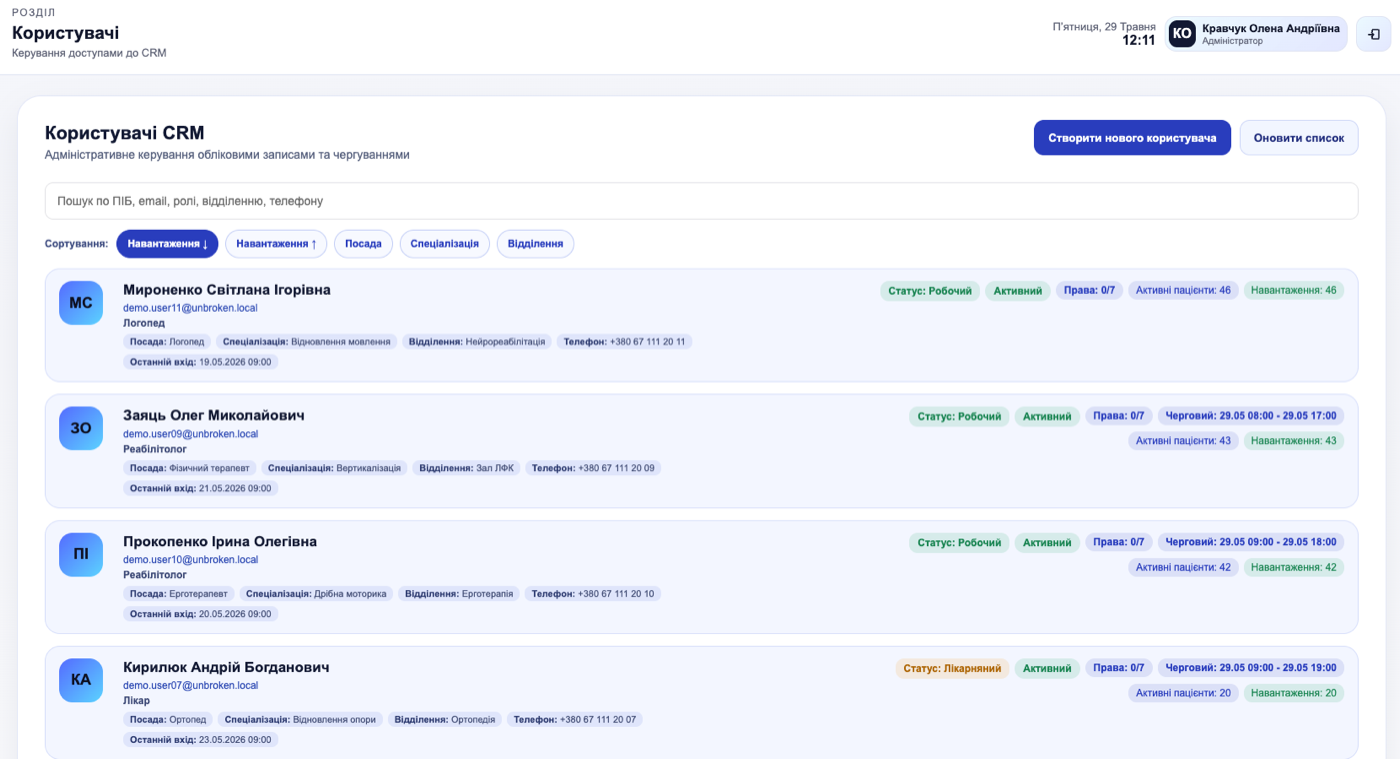The width and height of the screenshot is (1400, 759).
Task: Click the phone +380 67 111 20 07
Action: tap(575, 720)
